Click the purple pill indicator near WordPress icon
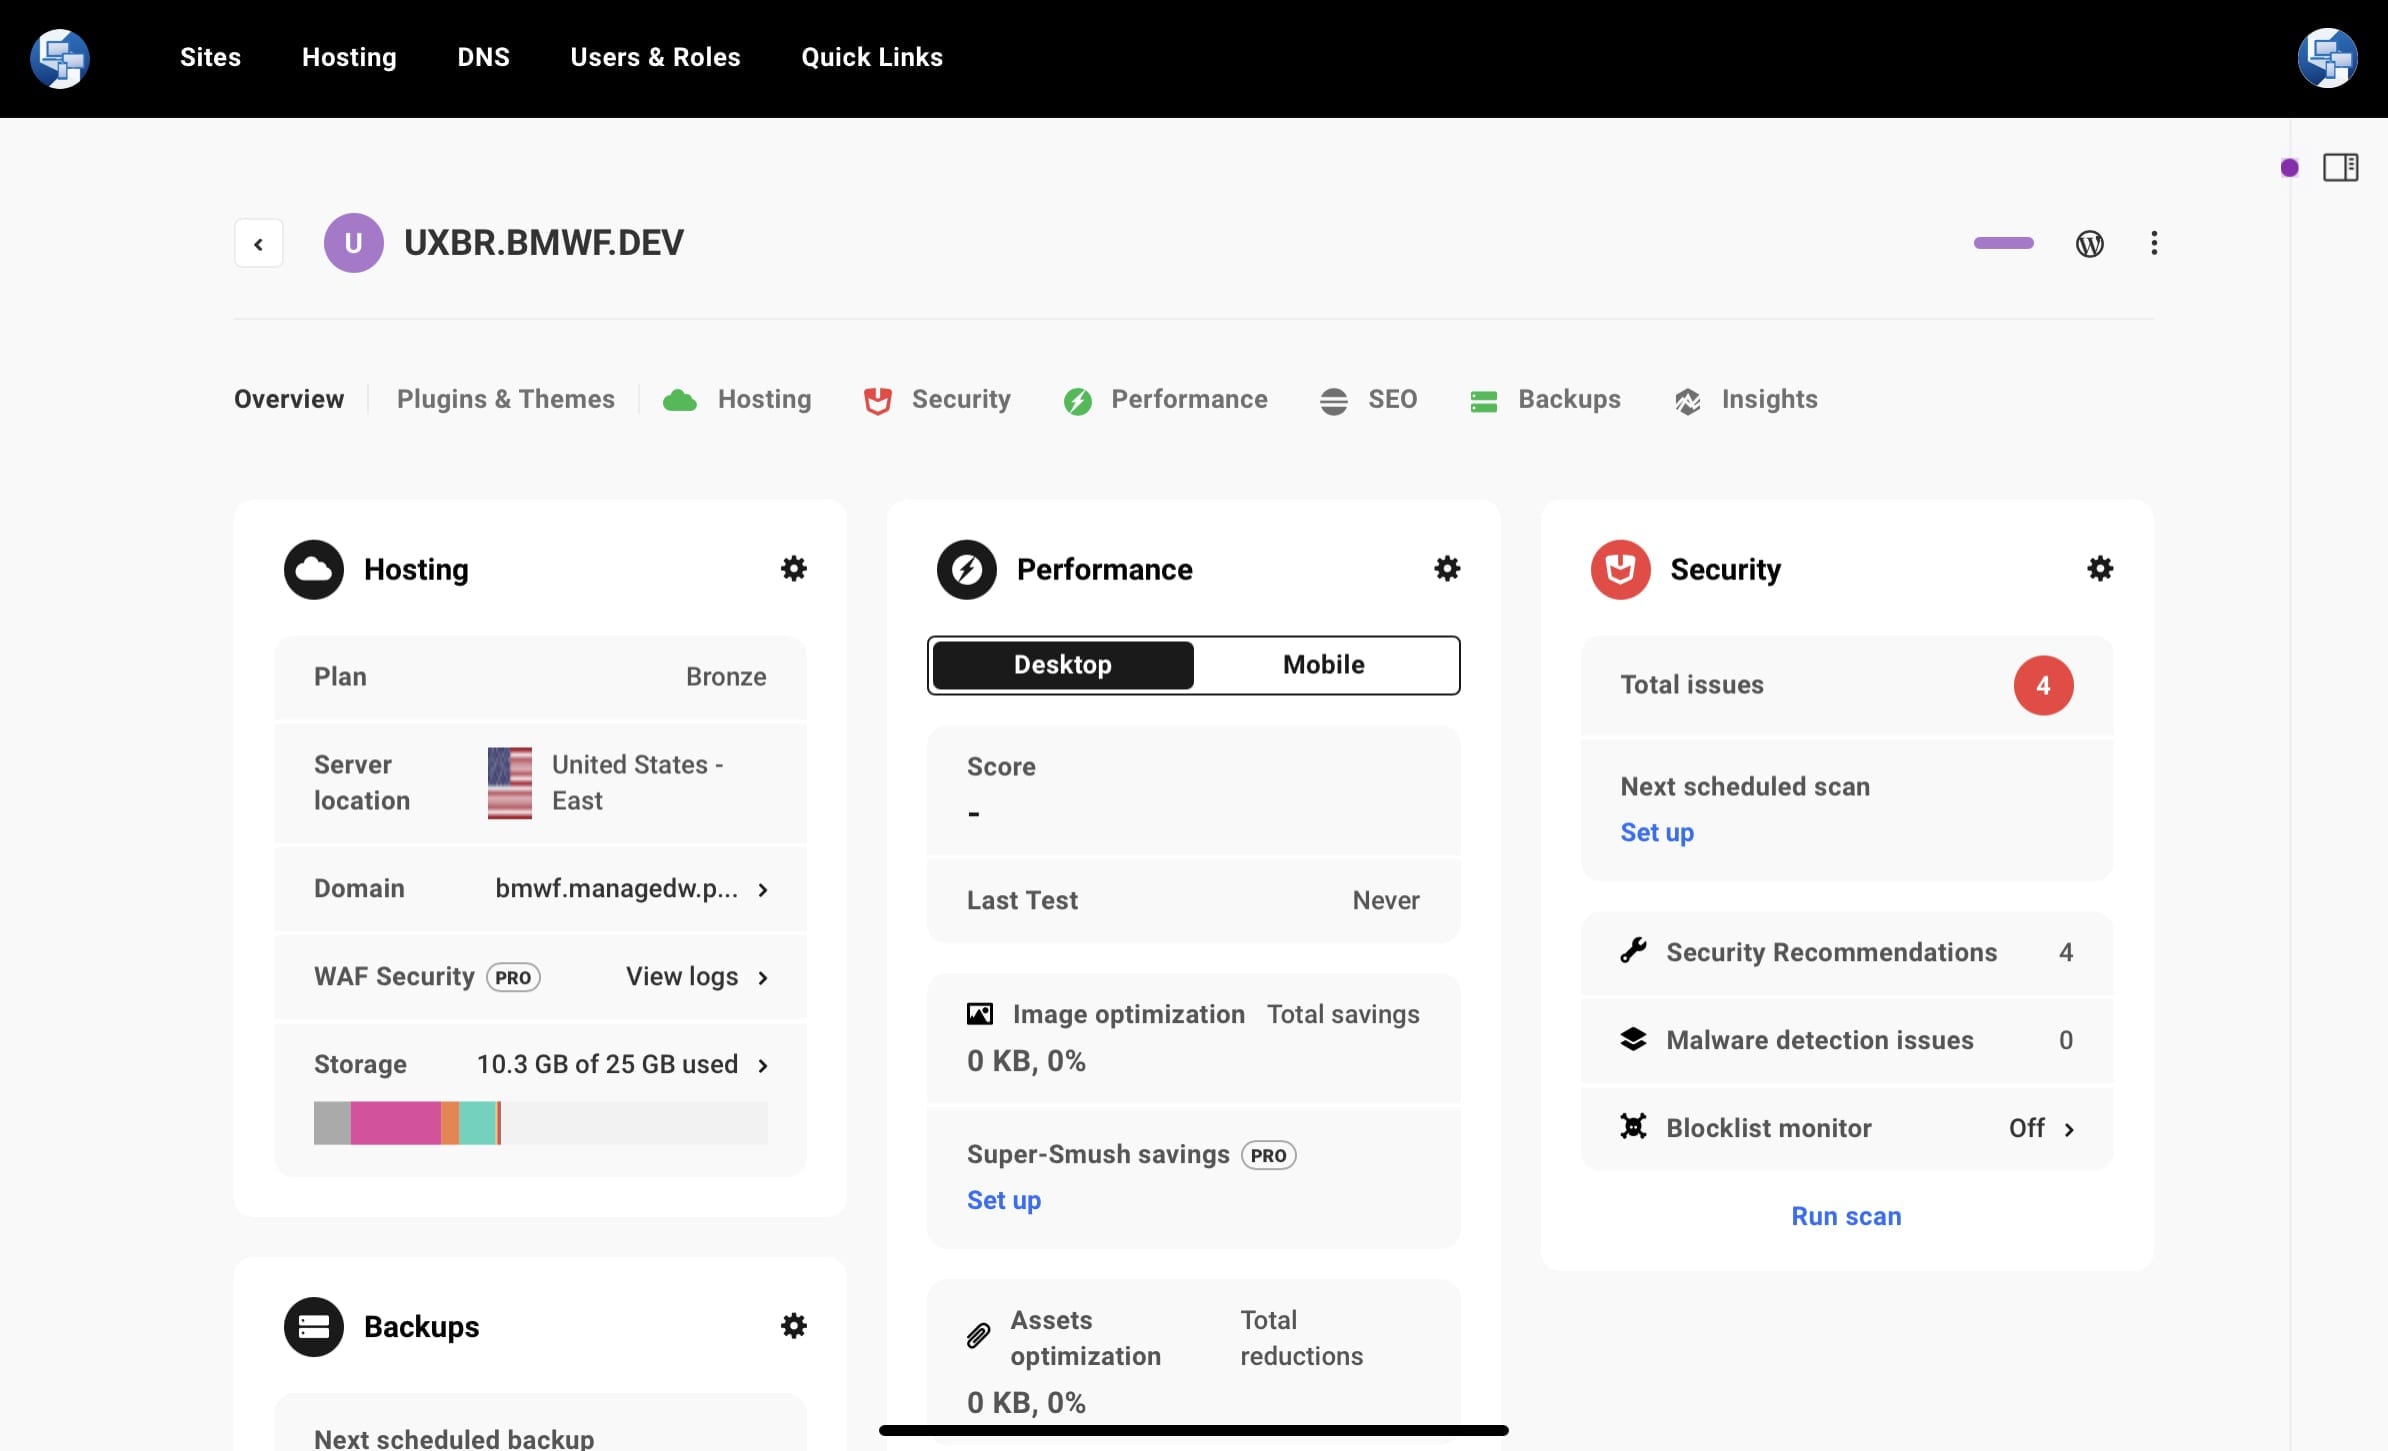This screenshot has height=1451, width=2388. click(2004, 243)
